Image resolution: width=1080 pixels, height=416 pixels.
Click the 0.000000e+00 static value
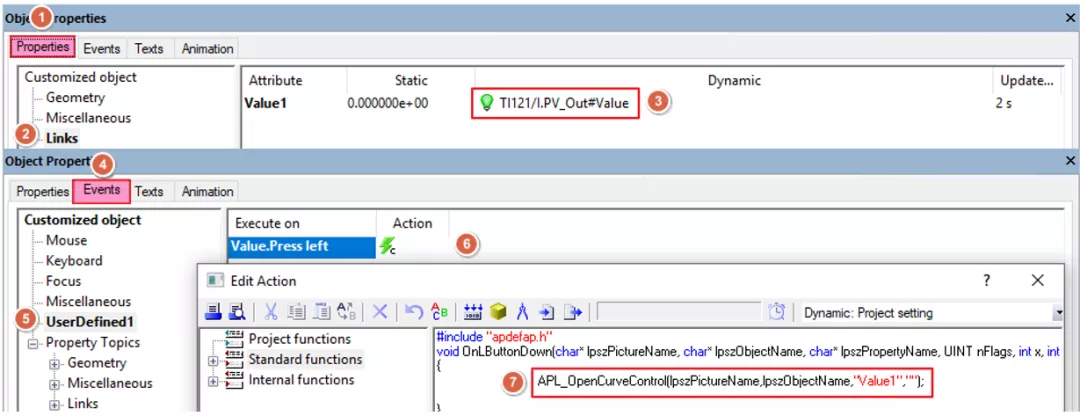[388, 103]
